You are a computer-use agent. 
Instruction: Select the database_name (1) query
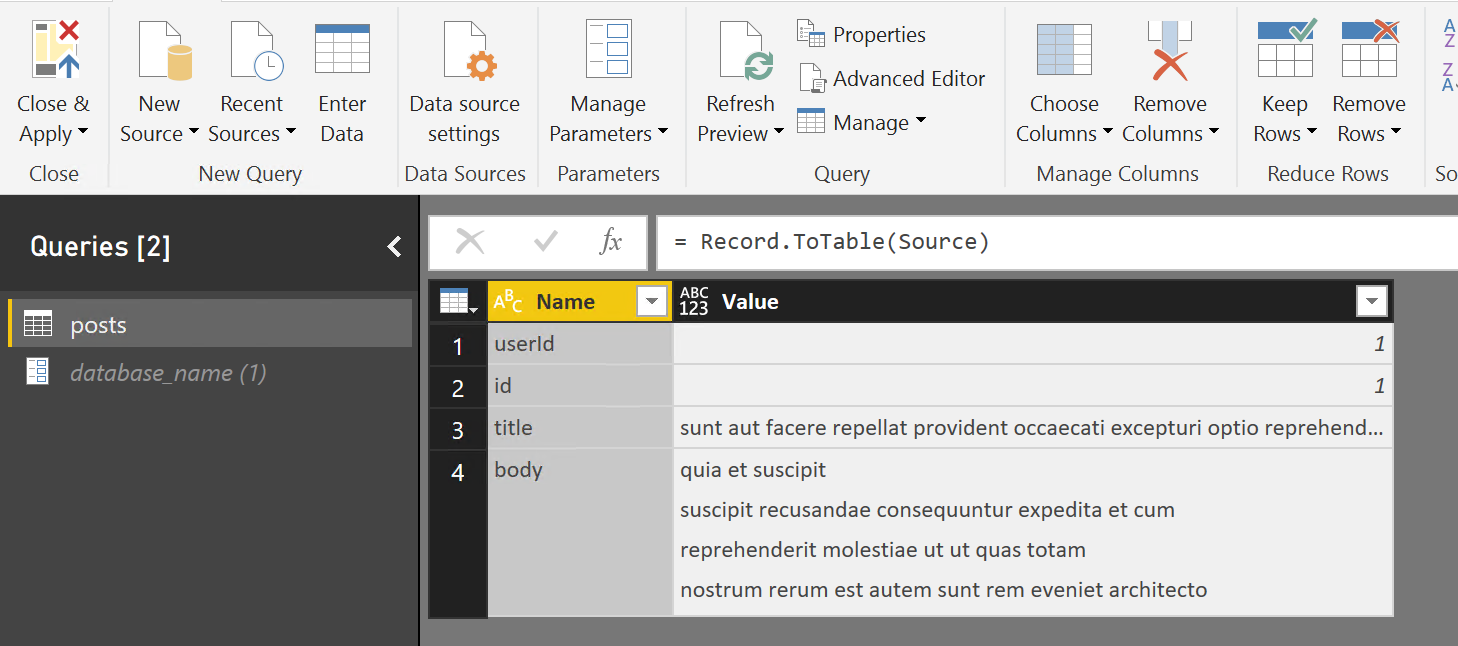click(x=168, y=373)
